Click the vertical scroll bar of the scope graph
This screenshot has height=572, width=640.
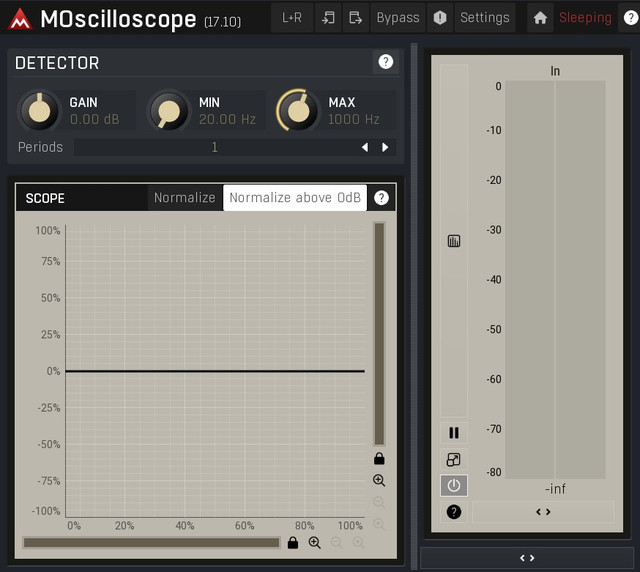click(x=379, y=334)
